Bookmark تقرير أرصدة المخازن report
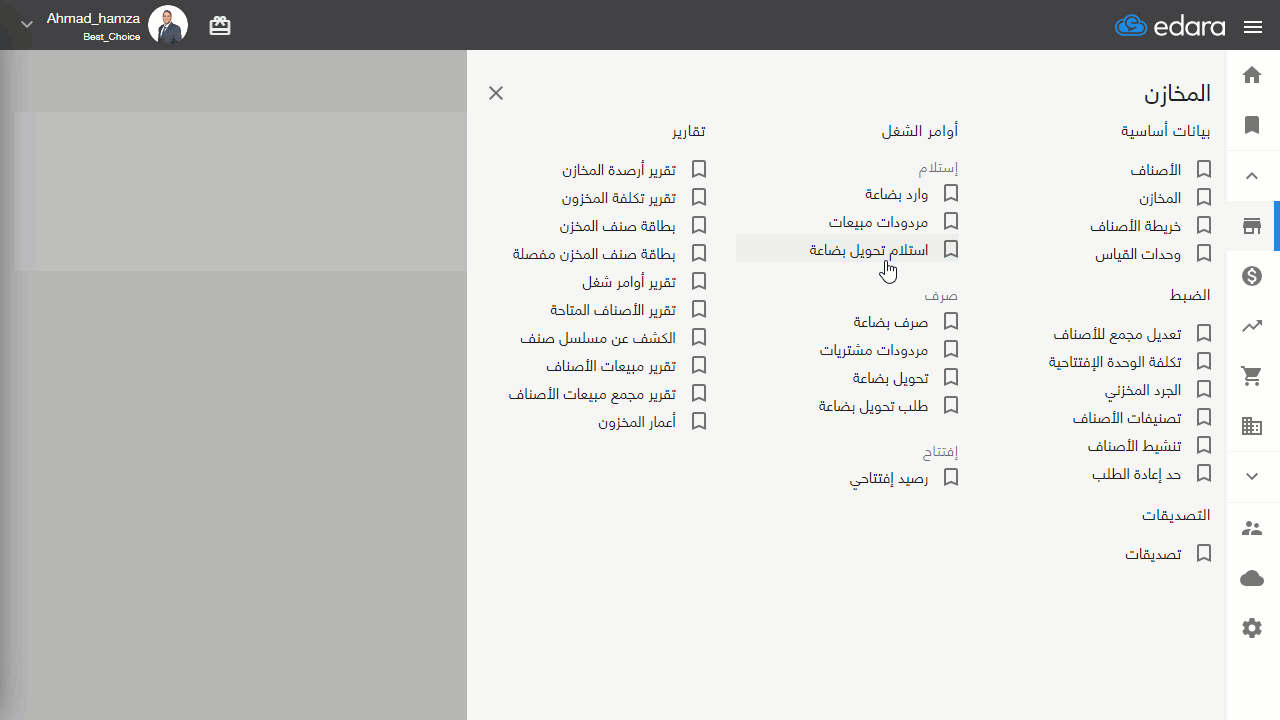The height and width of the screenshot is (720, 1280). click(699, 170)
